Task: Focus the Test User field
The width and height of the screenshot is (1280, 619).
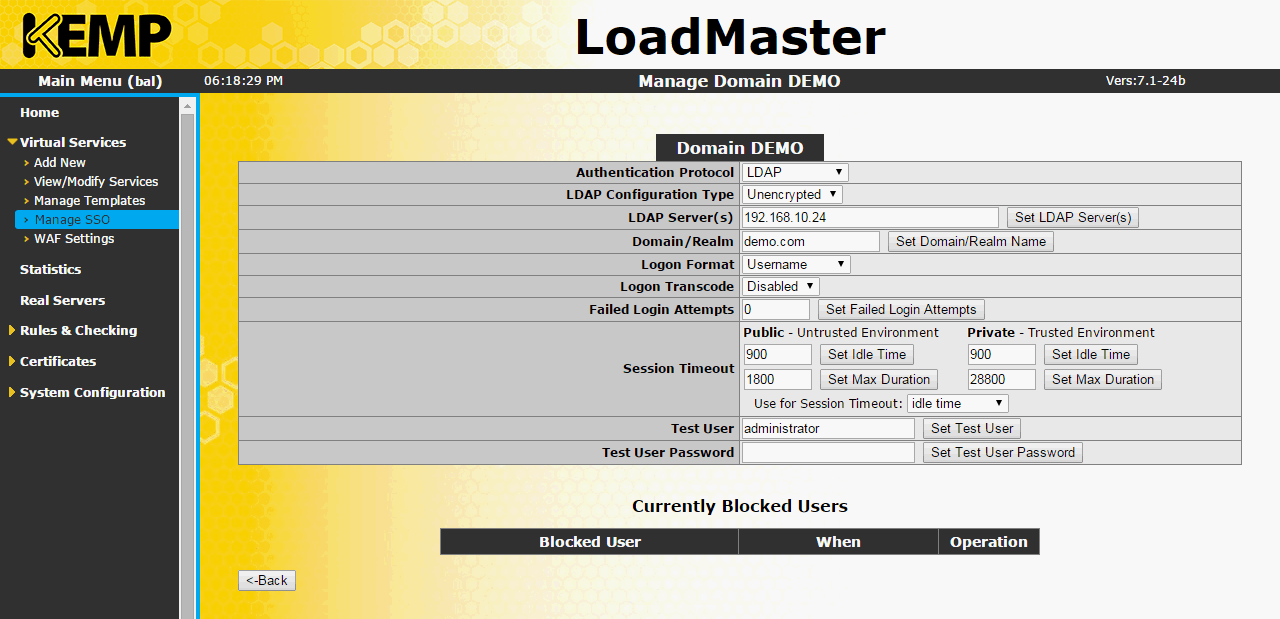Action: (828, 428)
